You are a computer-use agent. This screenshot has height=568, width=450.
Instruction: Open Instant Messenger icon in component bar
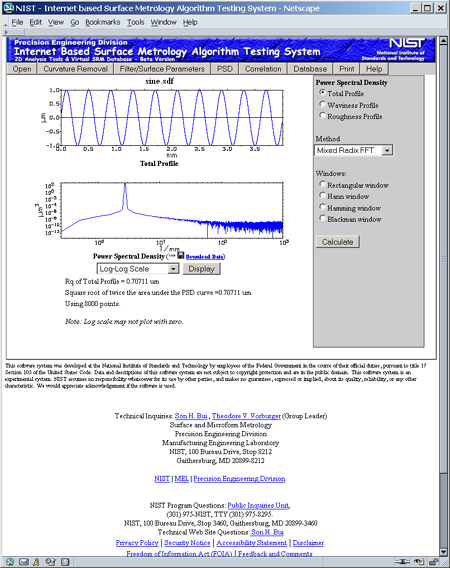point(36,562)
